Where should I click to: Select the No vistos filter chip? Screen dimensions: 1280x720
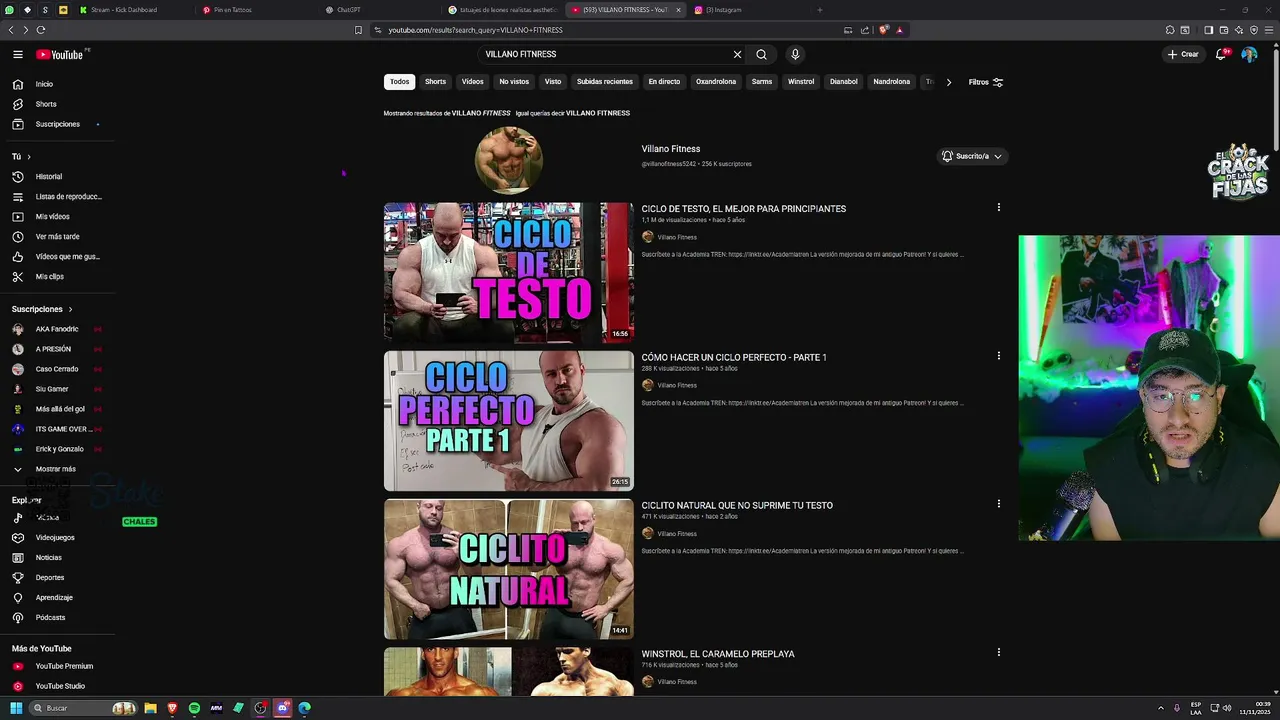click(514, 82)
